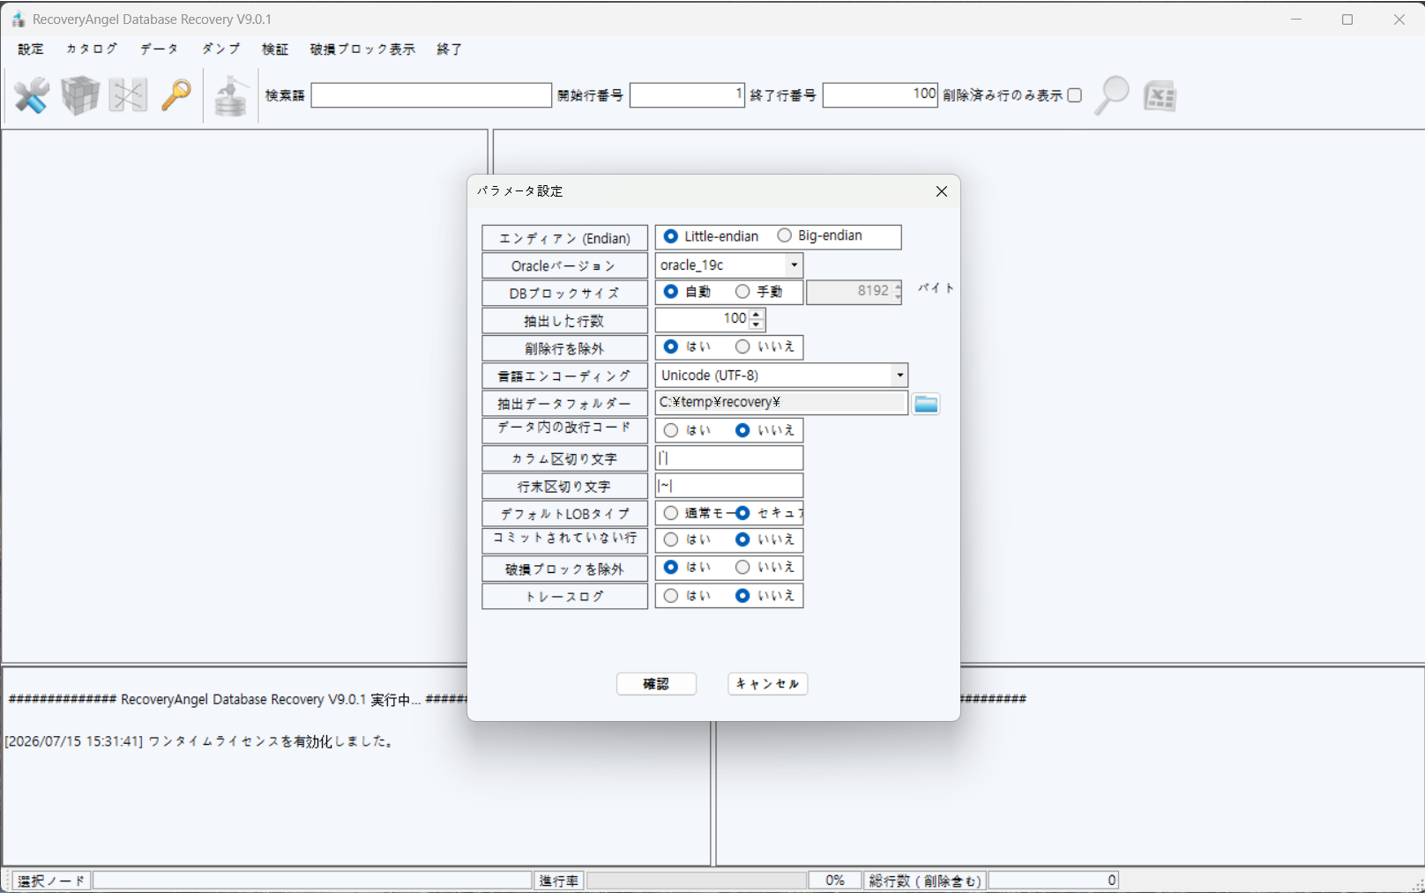Image resolution: width=1425 pixels, height=893 pixels.
Task: Click the 進行率 status label
Action: [559, 880]
